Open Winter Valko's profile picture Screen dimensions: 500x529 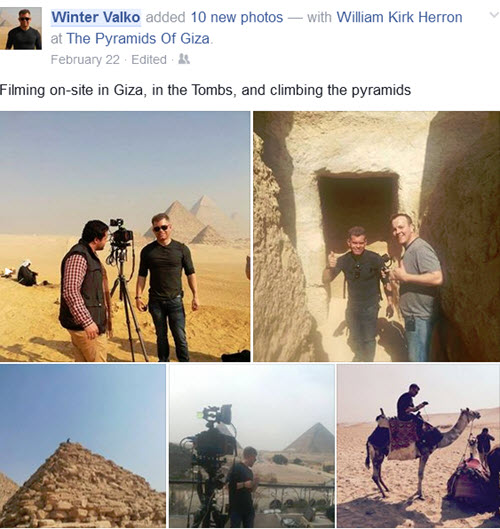coord(21,28)
